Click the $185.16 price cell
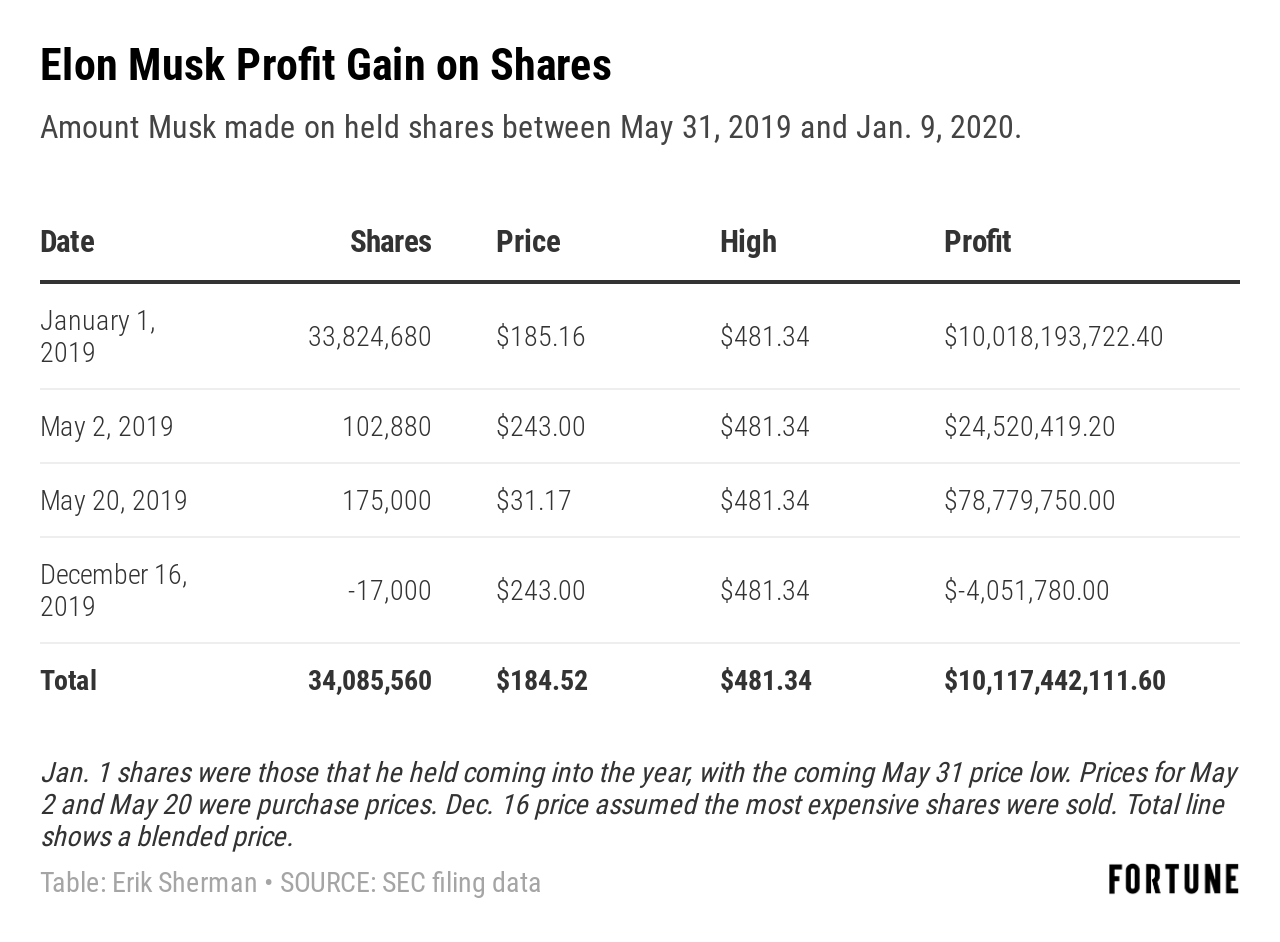Image resolution: width=1280 pixels, height=942 pixels. tap(540, 336)
